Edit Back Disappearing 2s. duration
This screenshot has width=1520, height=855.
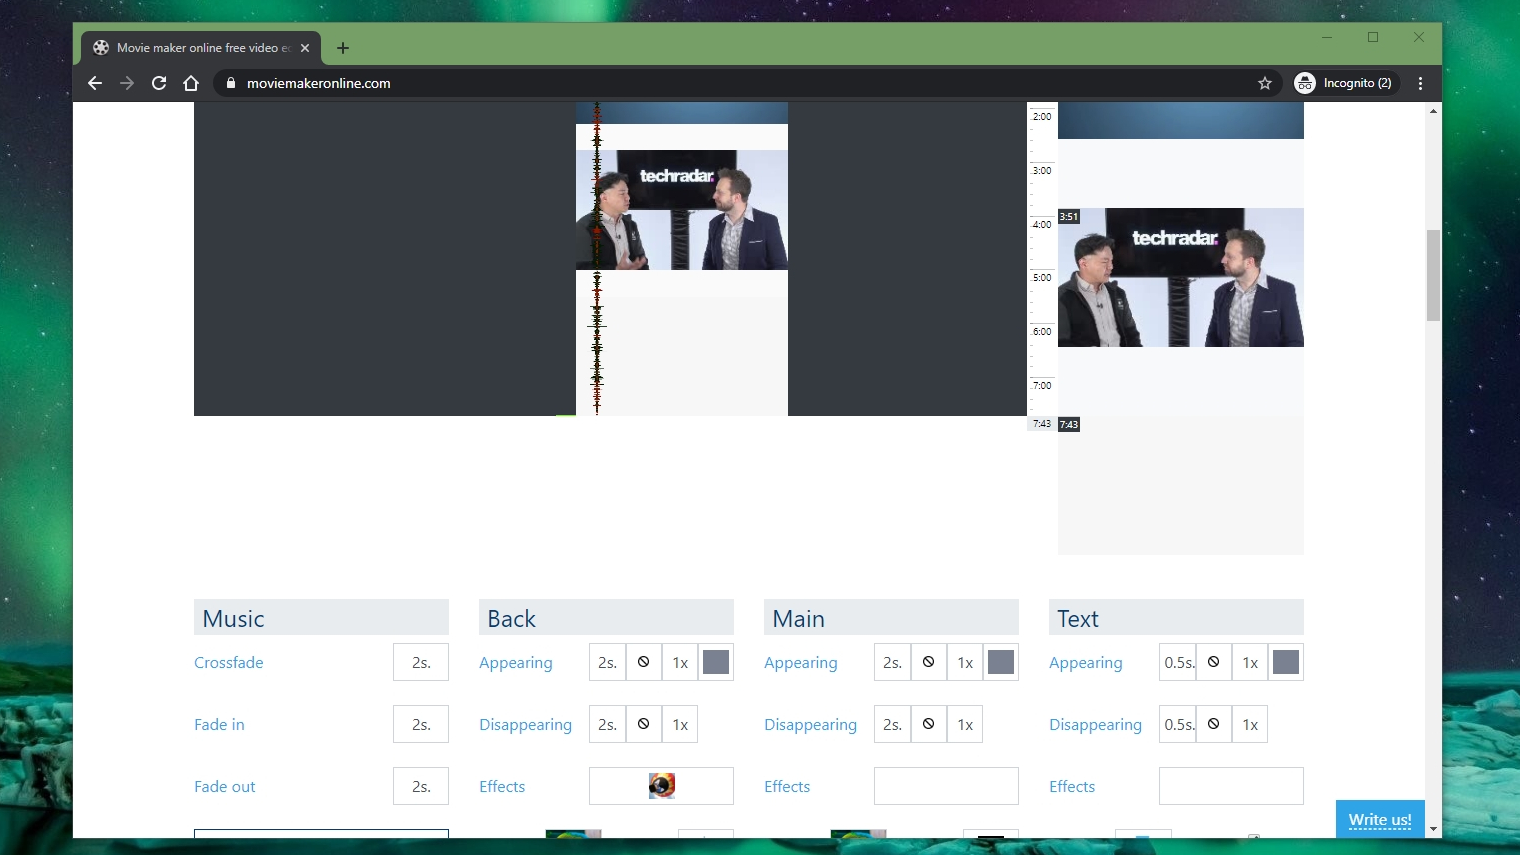tap(607, 724)
